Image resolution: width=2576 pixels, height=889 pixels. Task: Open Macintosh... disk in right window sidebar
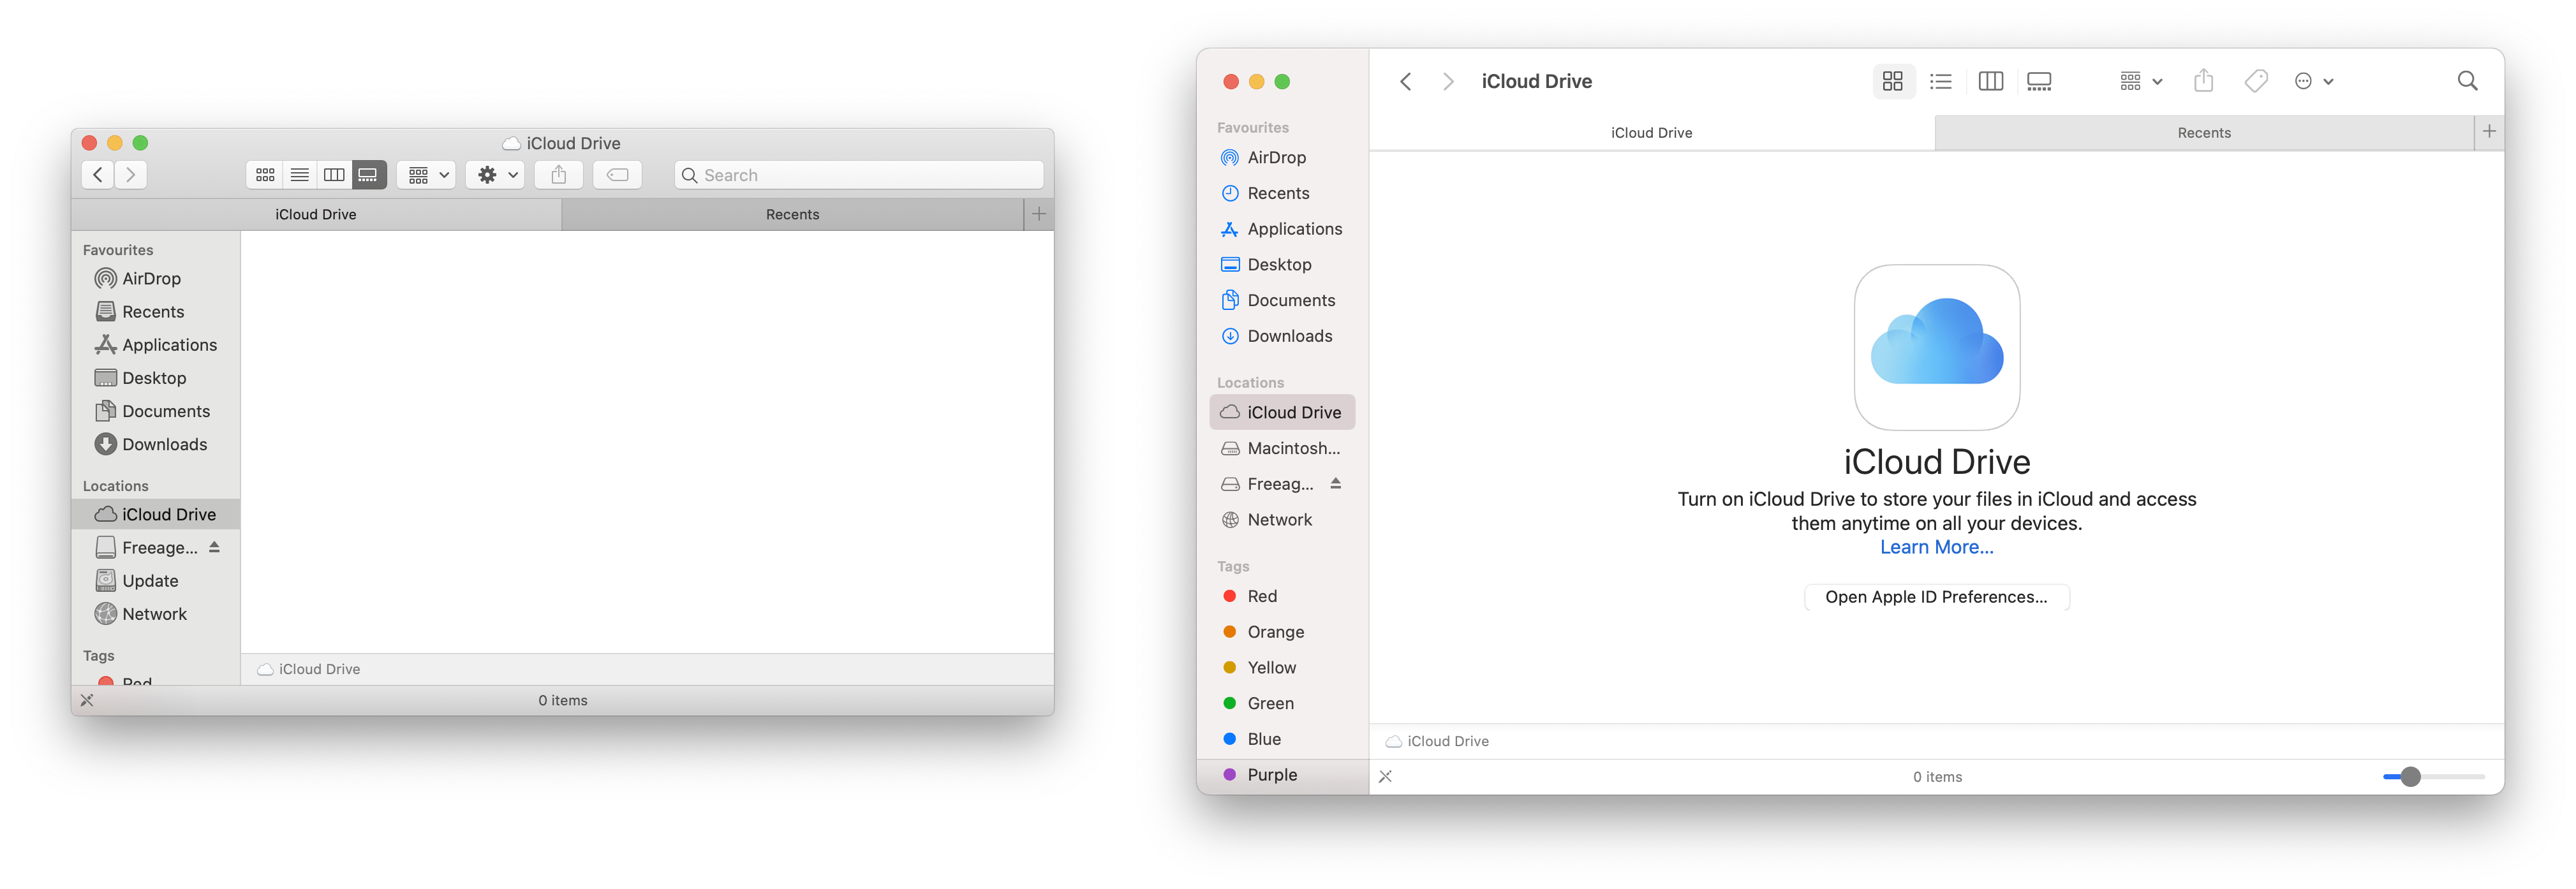tap(1282, 448)
